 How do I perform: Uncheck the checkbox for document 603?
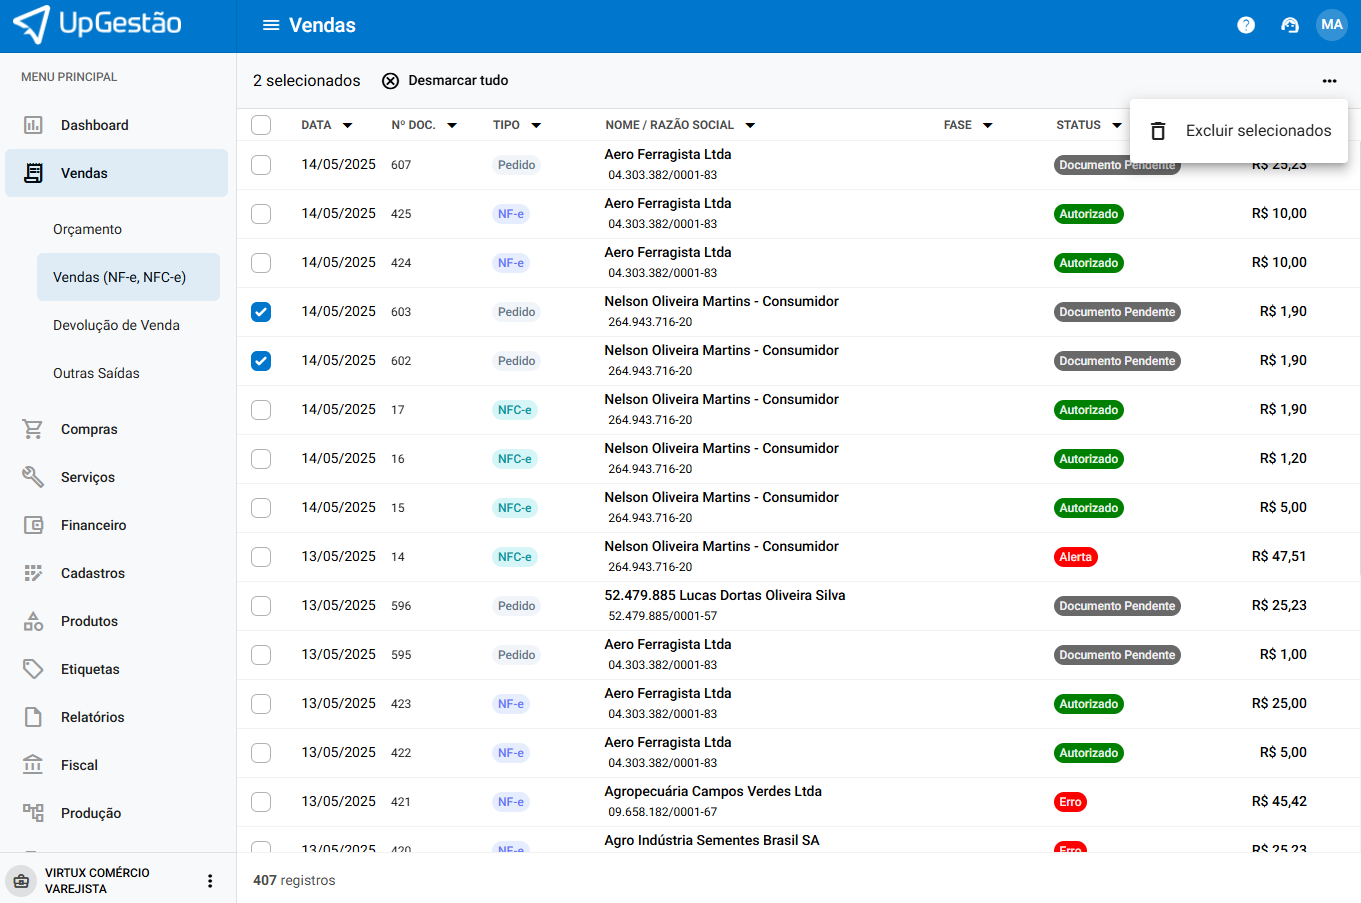(261, 312)
